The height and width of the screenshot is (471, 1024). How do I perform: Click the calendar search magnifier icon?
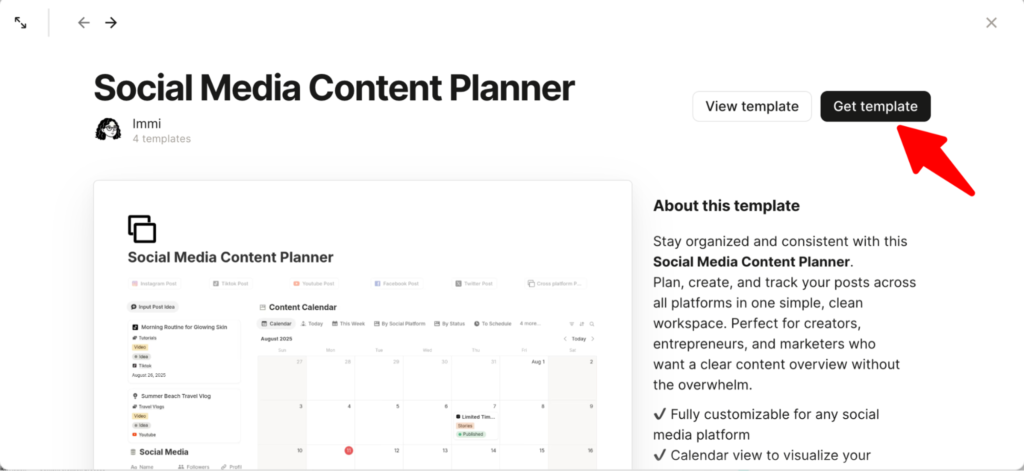coord(591,324)
